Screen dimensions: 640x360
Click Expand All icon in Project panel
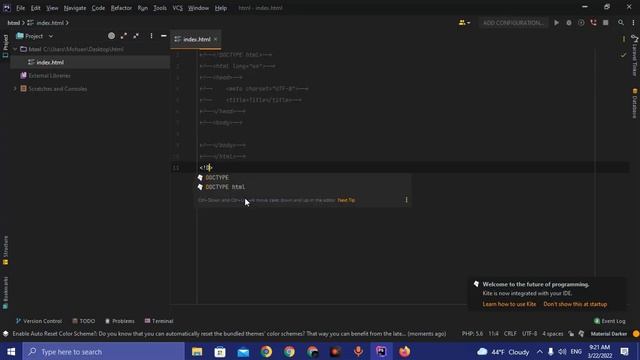[124, 36]
